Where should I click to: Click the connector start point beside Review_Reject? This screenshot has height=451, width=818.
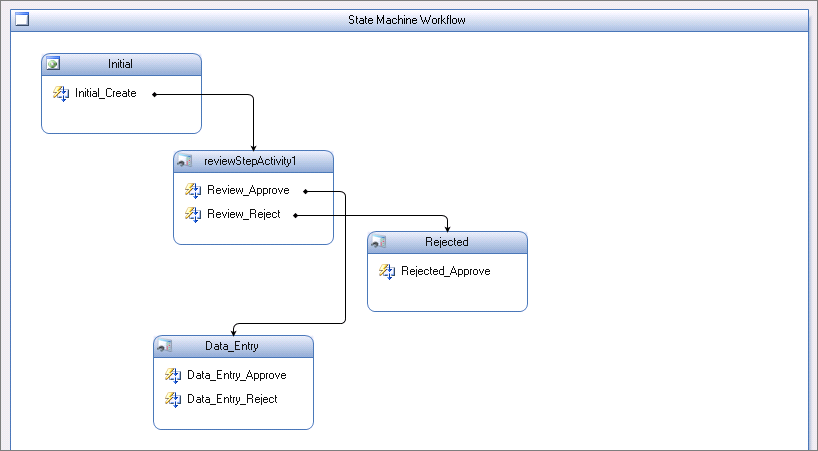point(295,215)
